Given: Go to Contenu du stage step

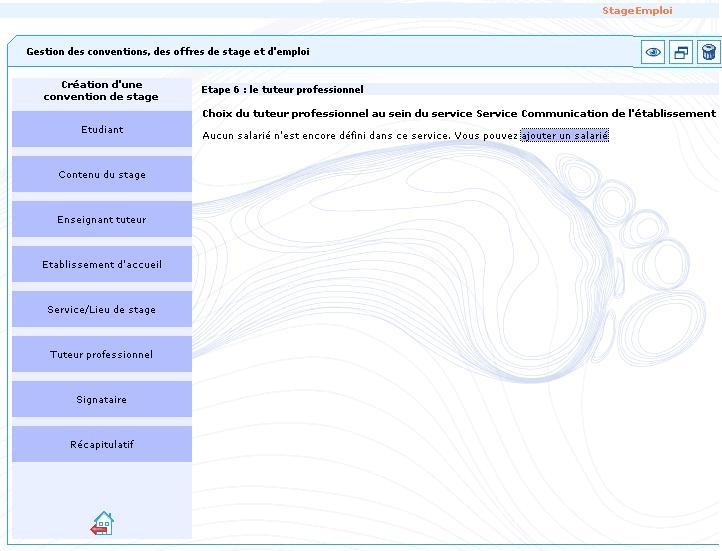Looking at the screenshot, I should 102,174.
